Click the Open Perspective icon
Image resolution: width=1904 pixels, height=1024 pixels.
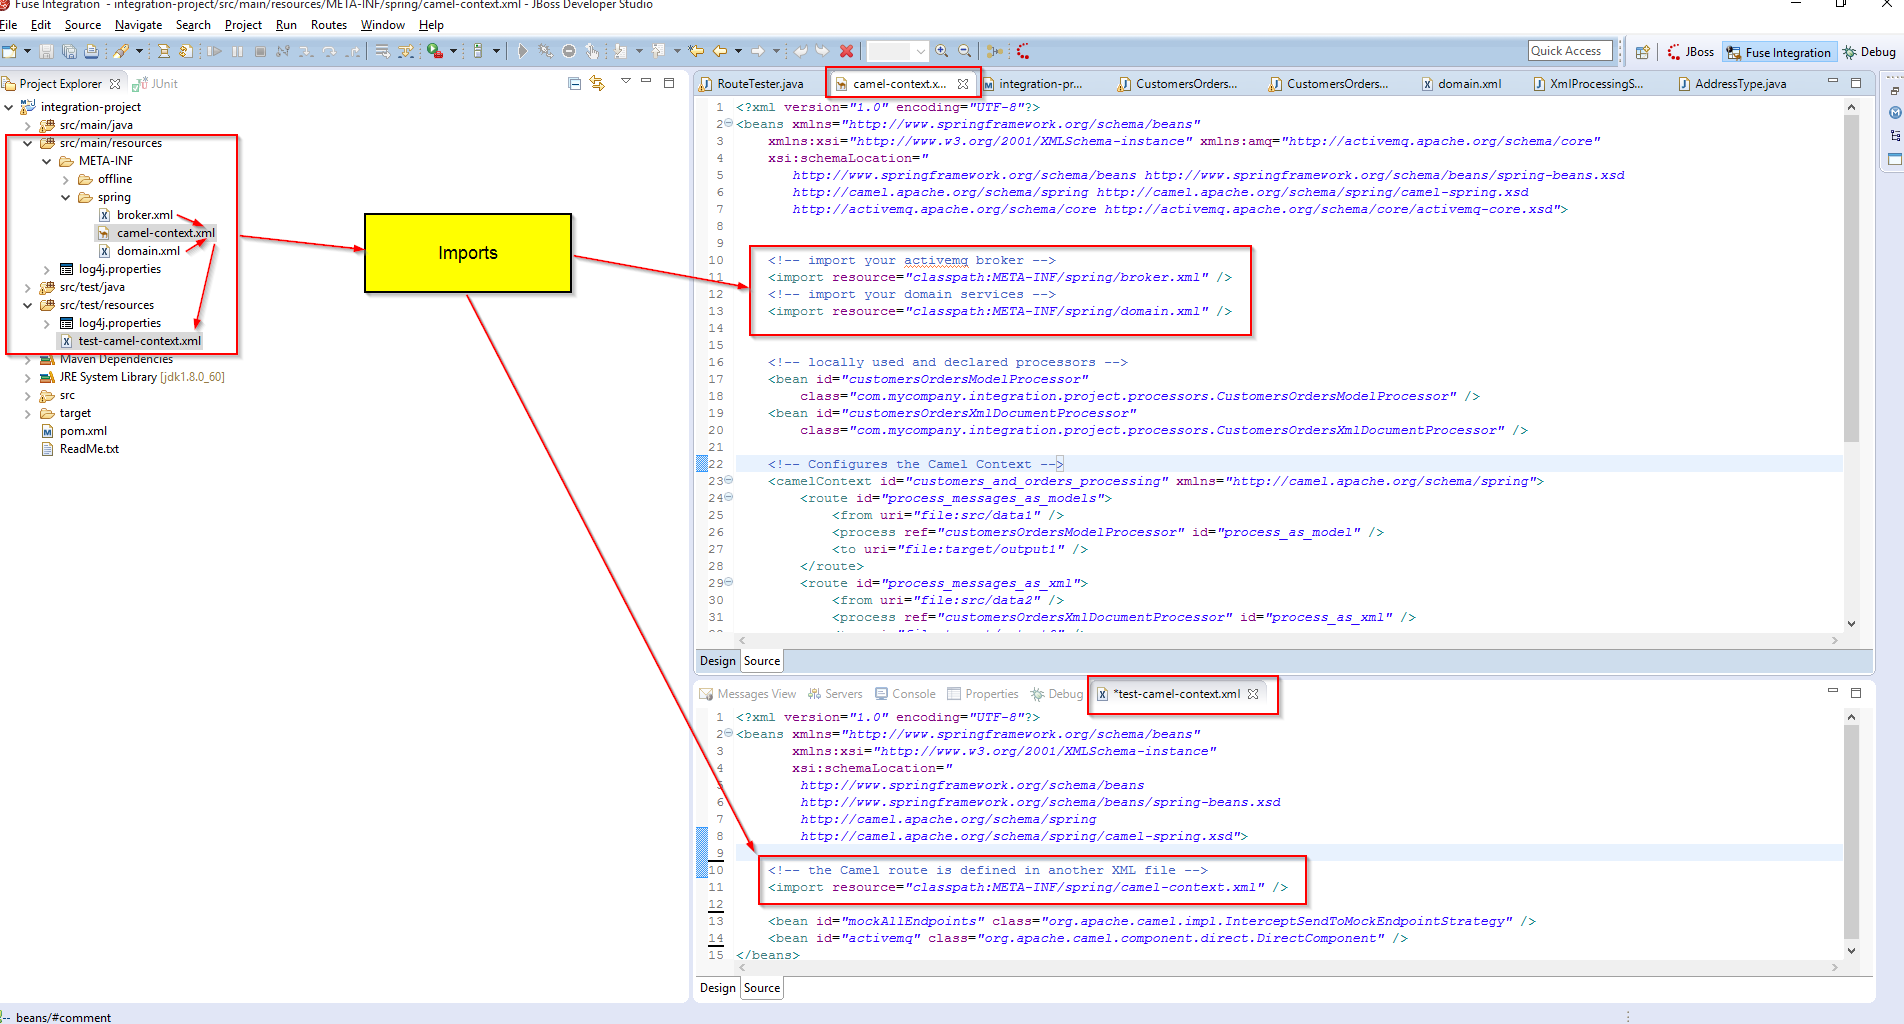pyautogui.click(x=1642, y=52)
